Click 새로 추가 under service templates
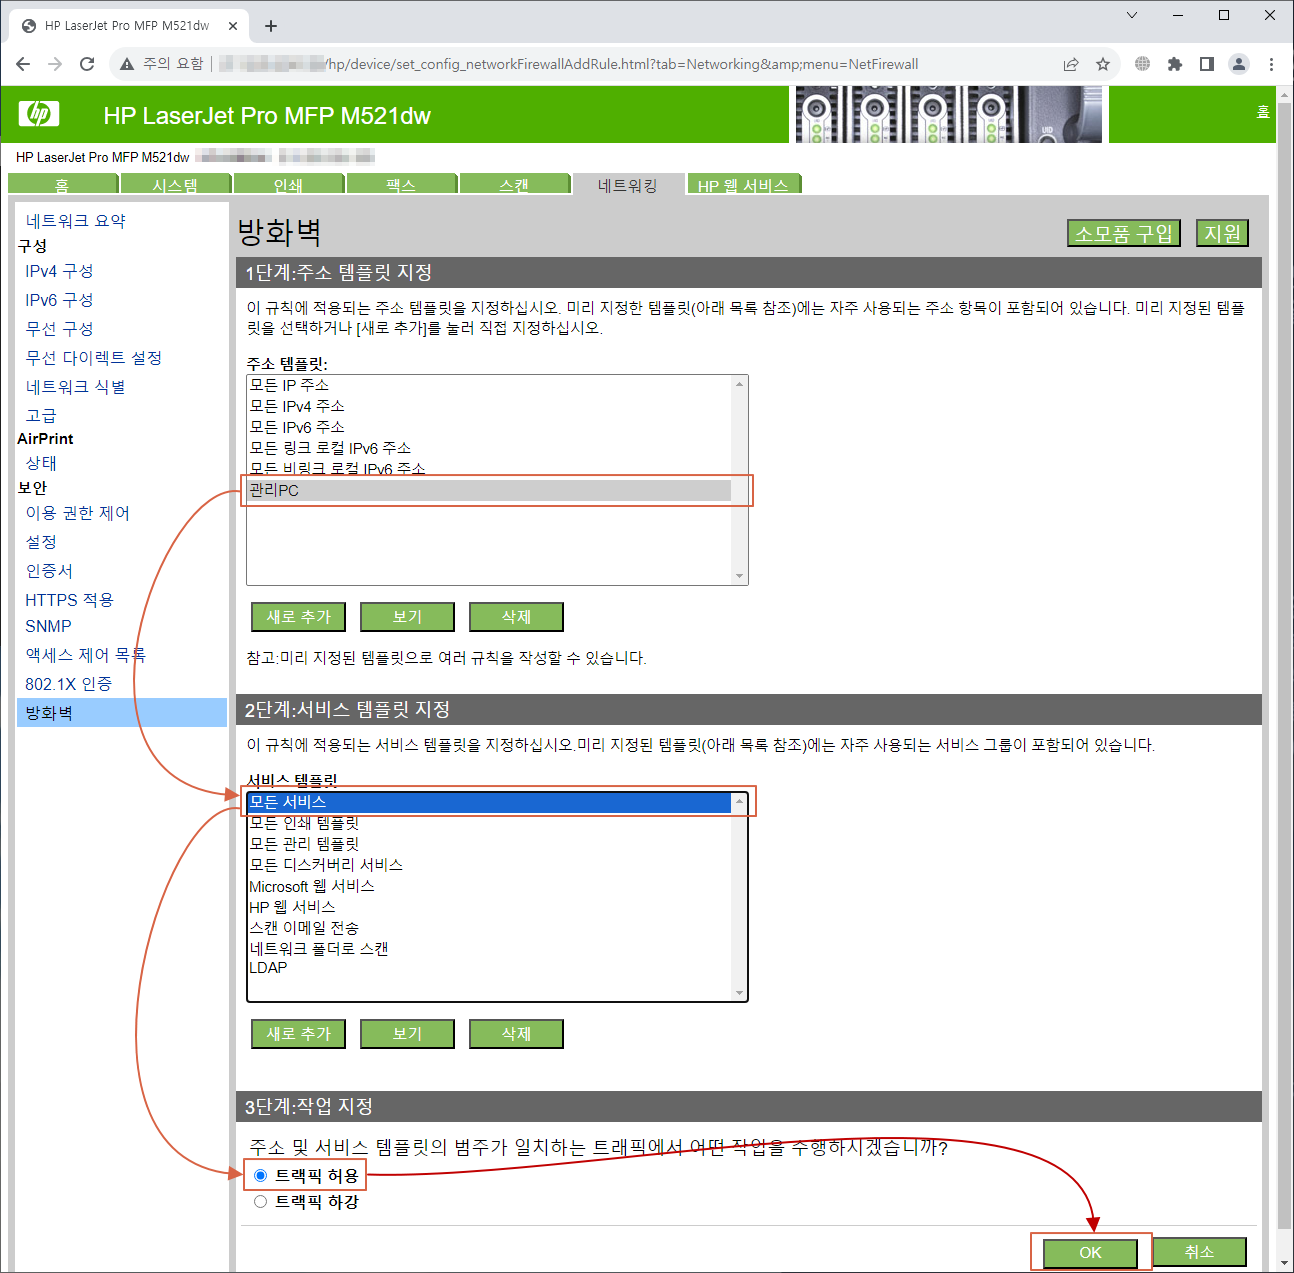 click(298, 1034)
